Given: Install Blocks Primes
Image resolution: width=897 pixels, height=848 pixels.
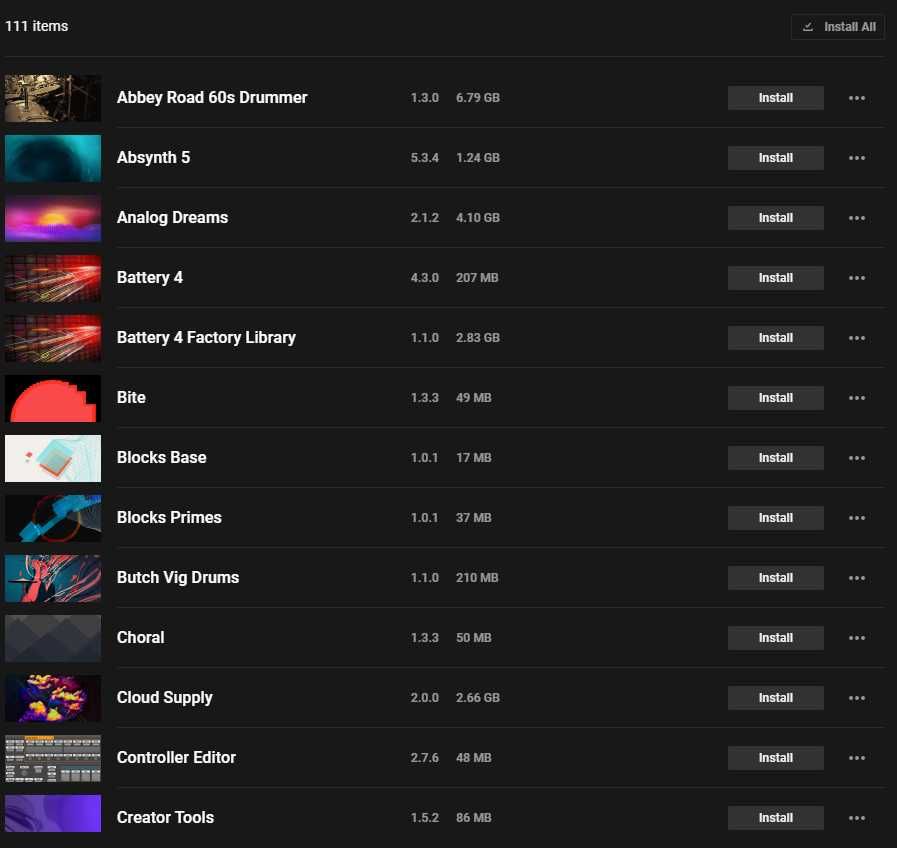Looking at the screenshot, I should coord(776,518).
